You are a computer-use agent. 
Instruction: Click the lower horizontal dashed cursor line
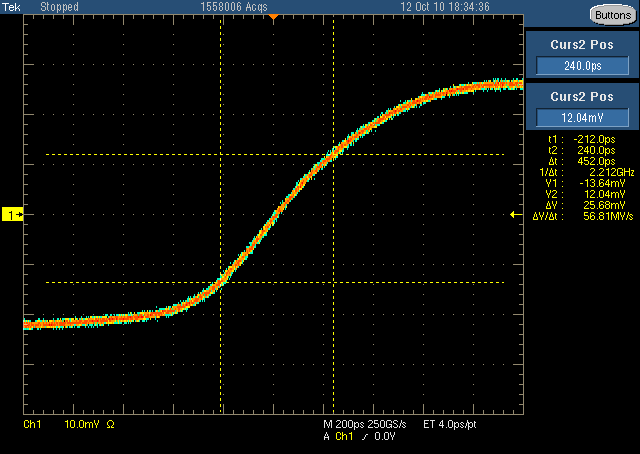coord(275,282)
